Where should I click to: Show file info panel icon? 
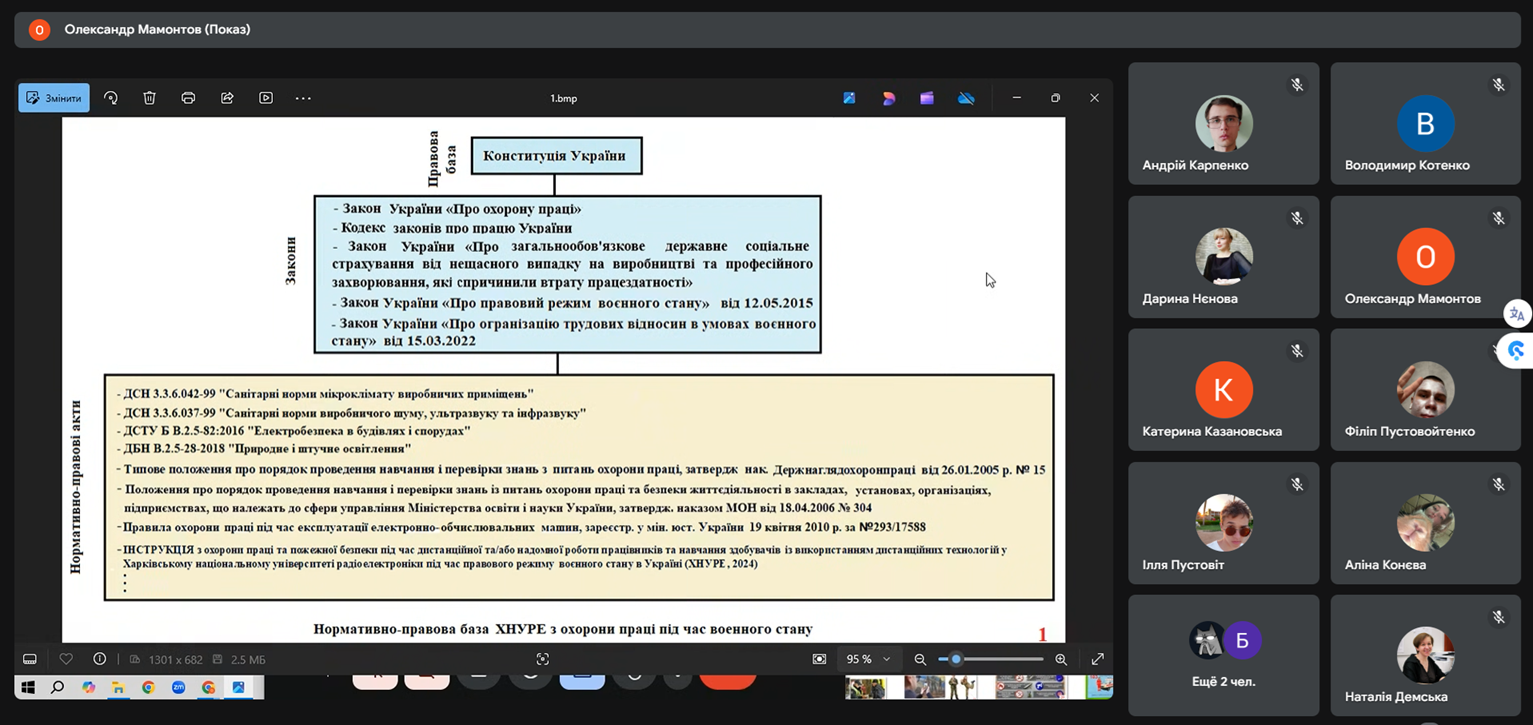point(99,659)
